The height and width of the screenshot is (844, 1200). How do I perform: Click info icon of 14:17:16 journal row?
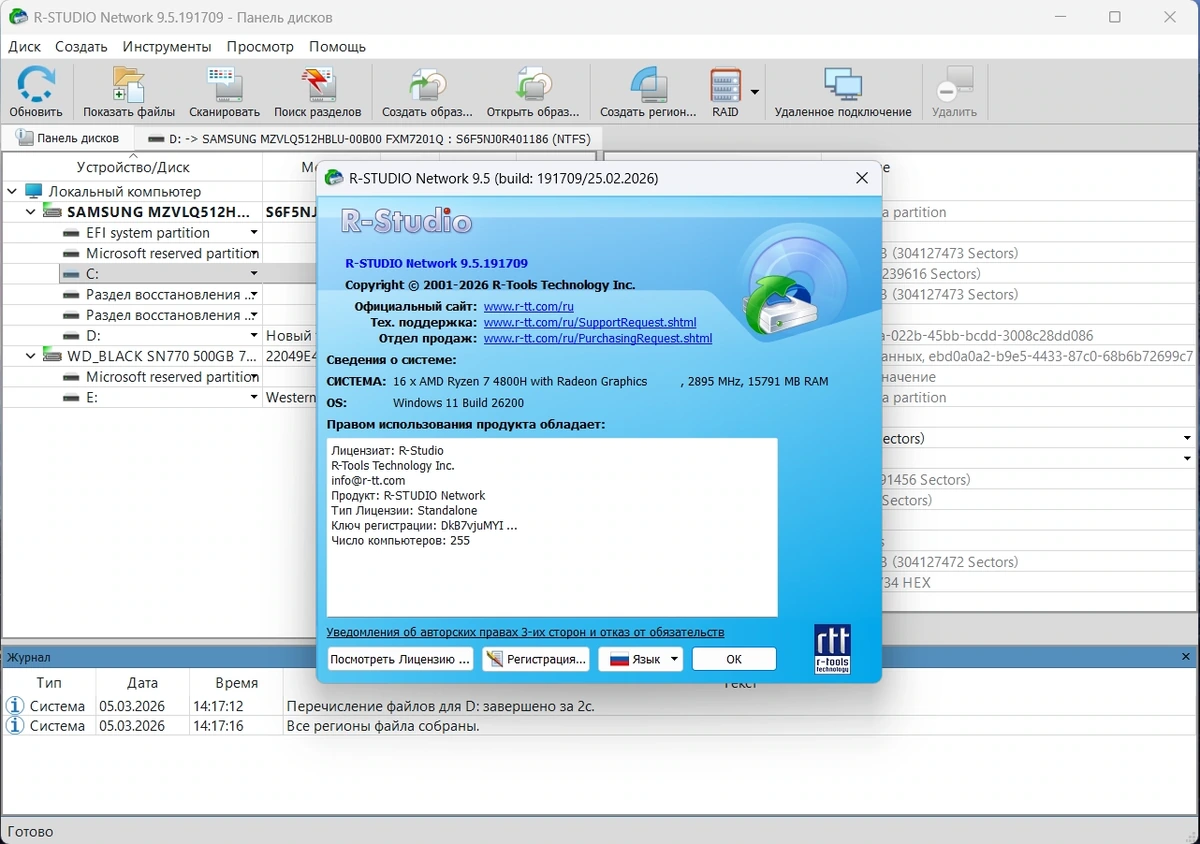[15, 726]
